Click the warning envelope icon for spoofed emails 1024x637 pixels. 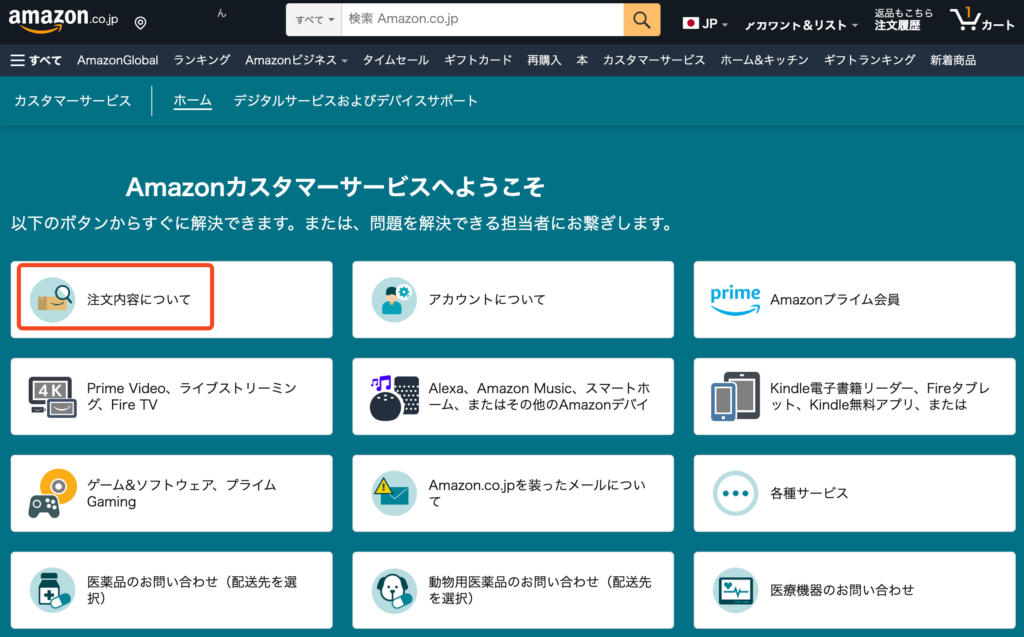tap(393, 493)
